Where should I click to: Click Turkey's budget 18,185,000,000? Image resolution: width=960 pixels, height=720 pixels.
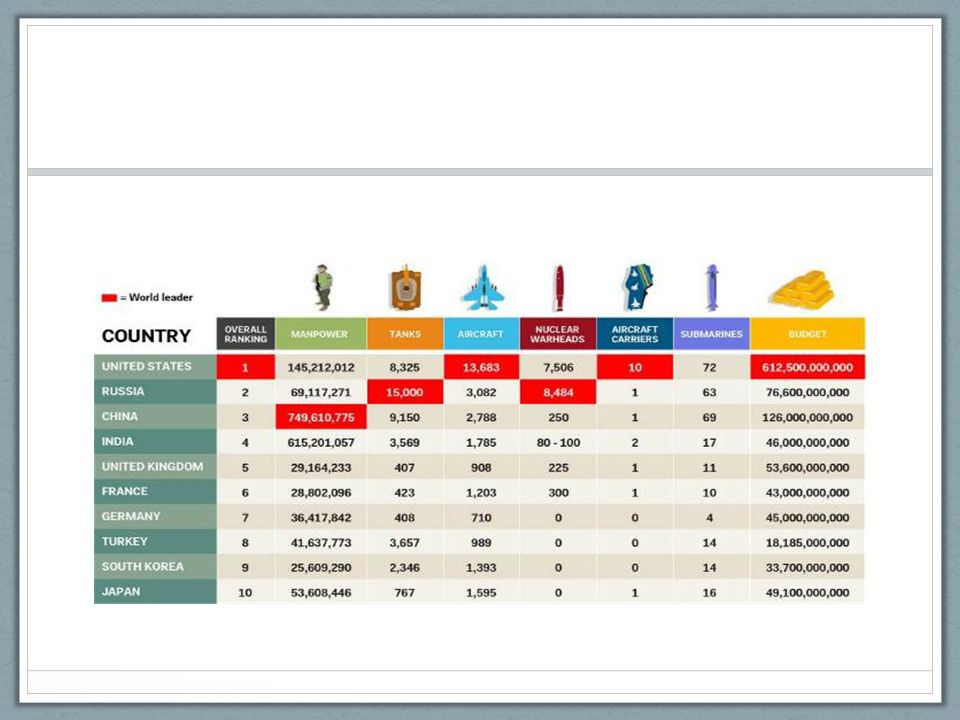click(808, 543)
